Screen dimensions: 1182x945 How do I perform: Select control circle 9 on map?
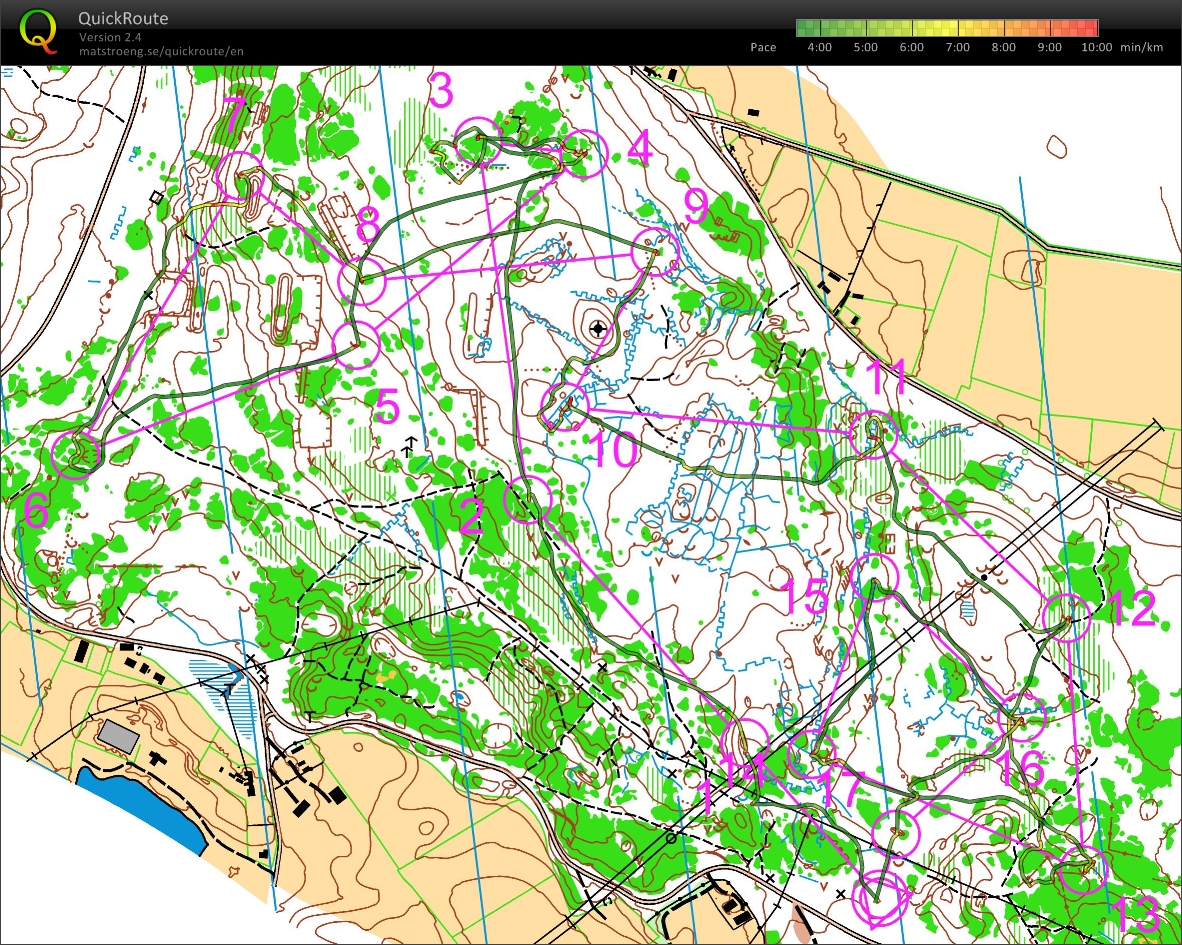[655, 252]
